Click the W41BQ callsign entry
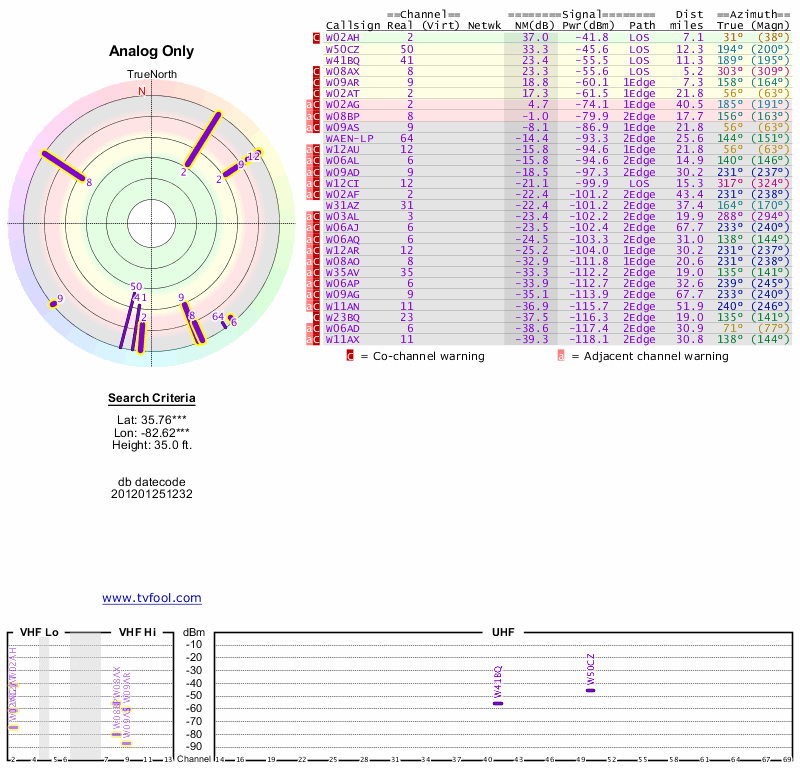 [x=343, y=60]
